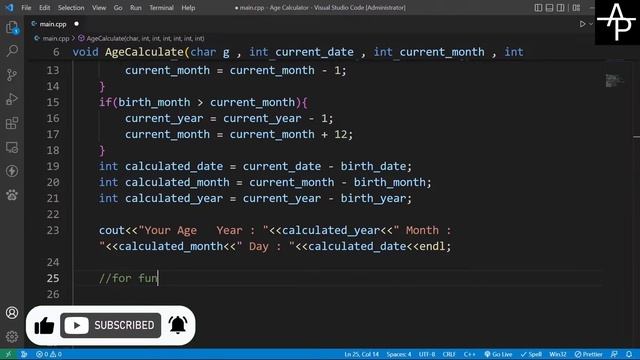Toggle the bottom panel layout icon
Screen dimensions: 640x360
point(549,7)
